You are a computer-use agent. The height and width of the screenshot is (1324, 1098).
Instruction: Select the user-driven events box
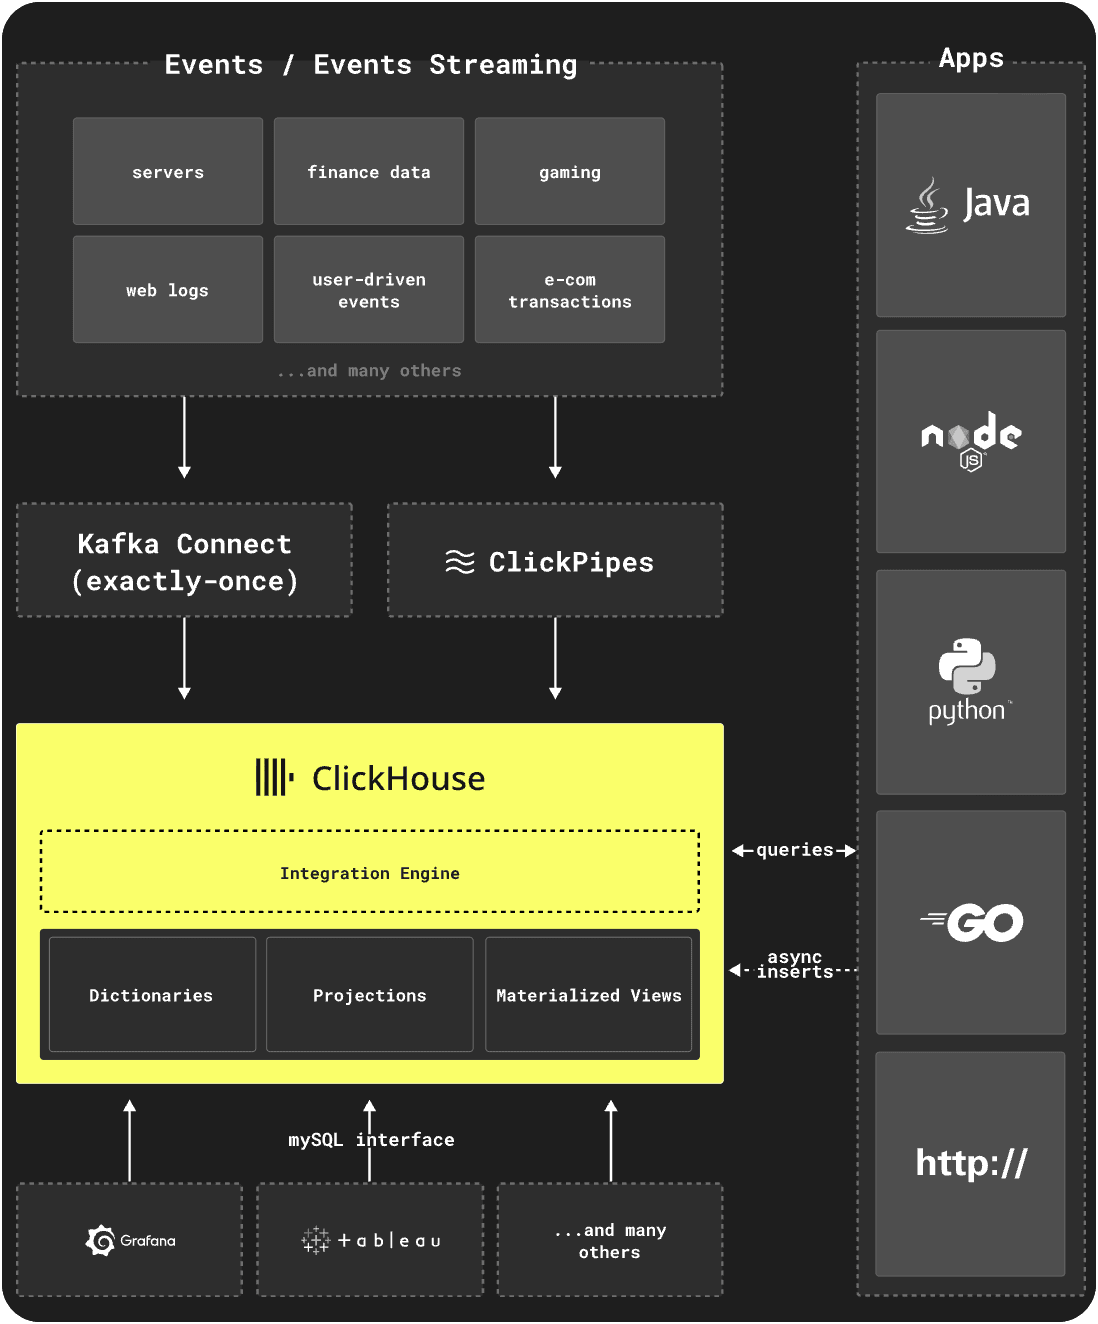369,289
